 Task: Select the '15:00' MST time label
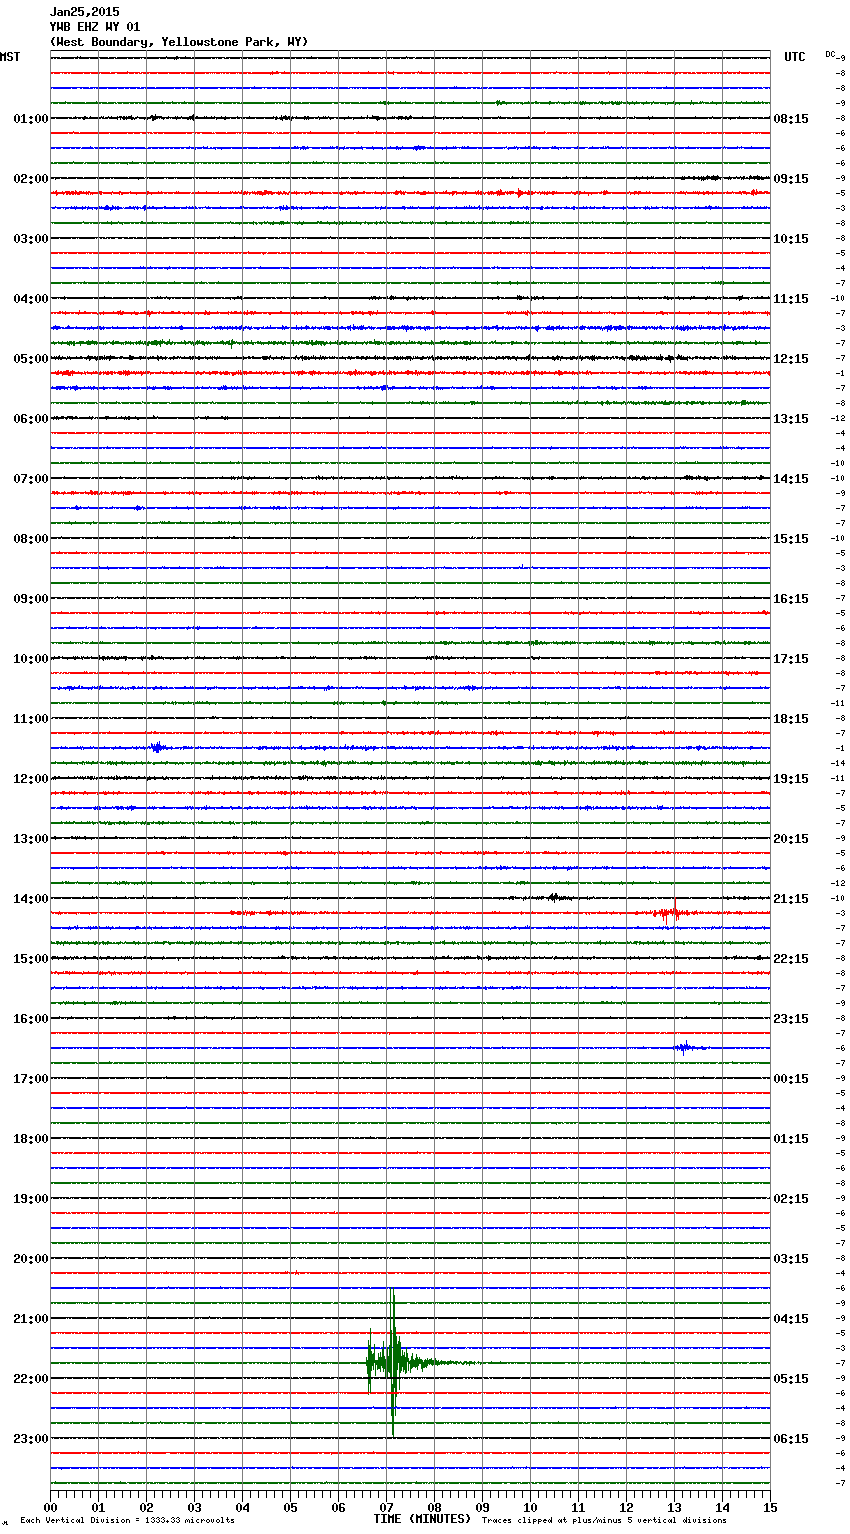coord(31,959)
